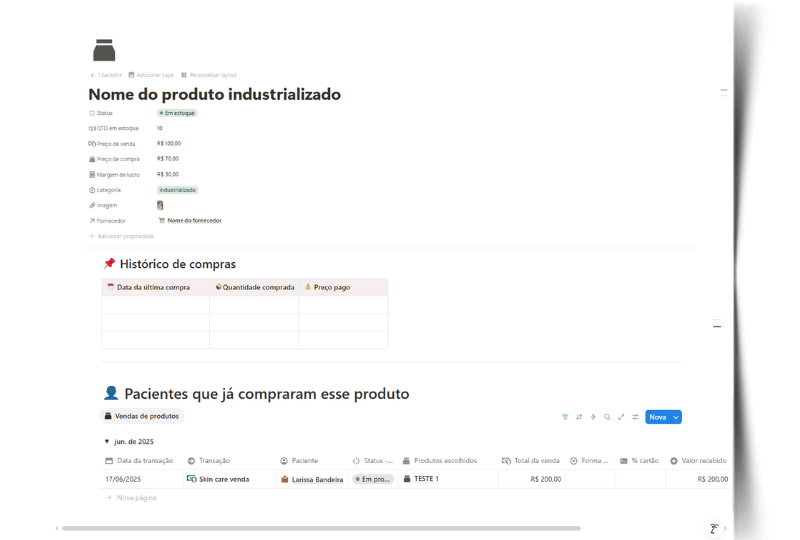Click the horizontal scrollbar at bottom
Screen dimensions: 800x540
pyautogui.click(x=320, y=528)
